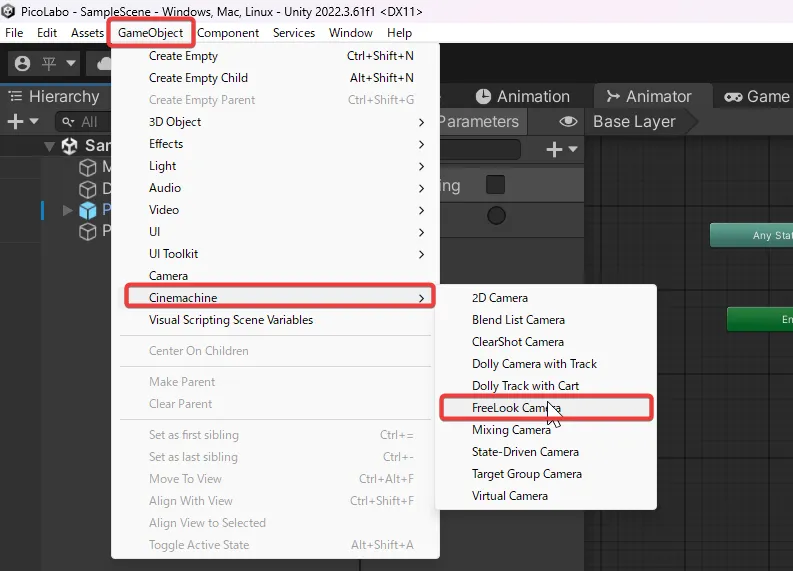Screen dimensions: 793x571
Task: Open the Assets menu
Action: tap(87, 33)
